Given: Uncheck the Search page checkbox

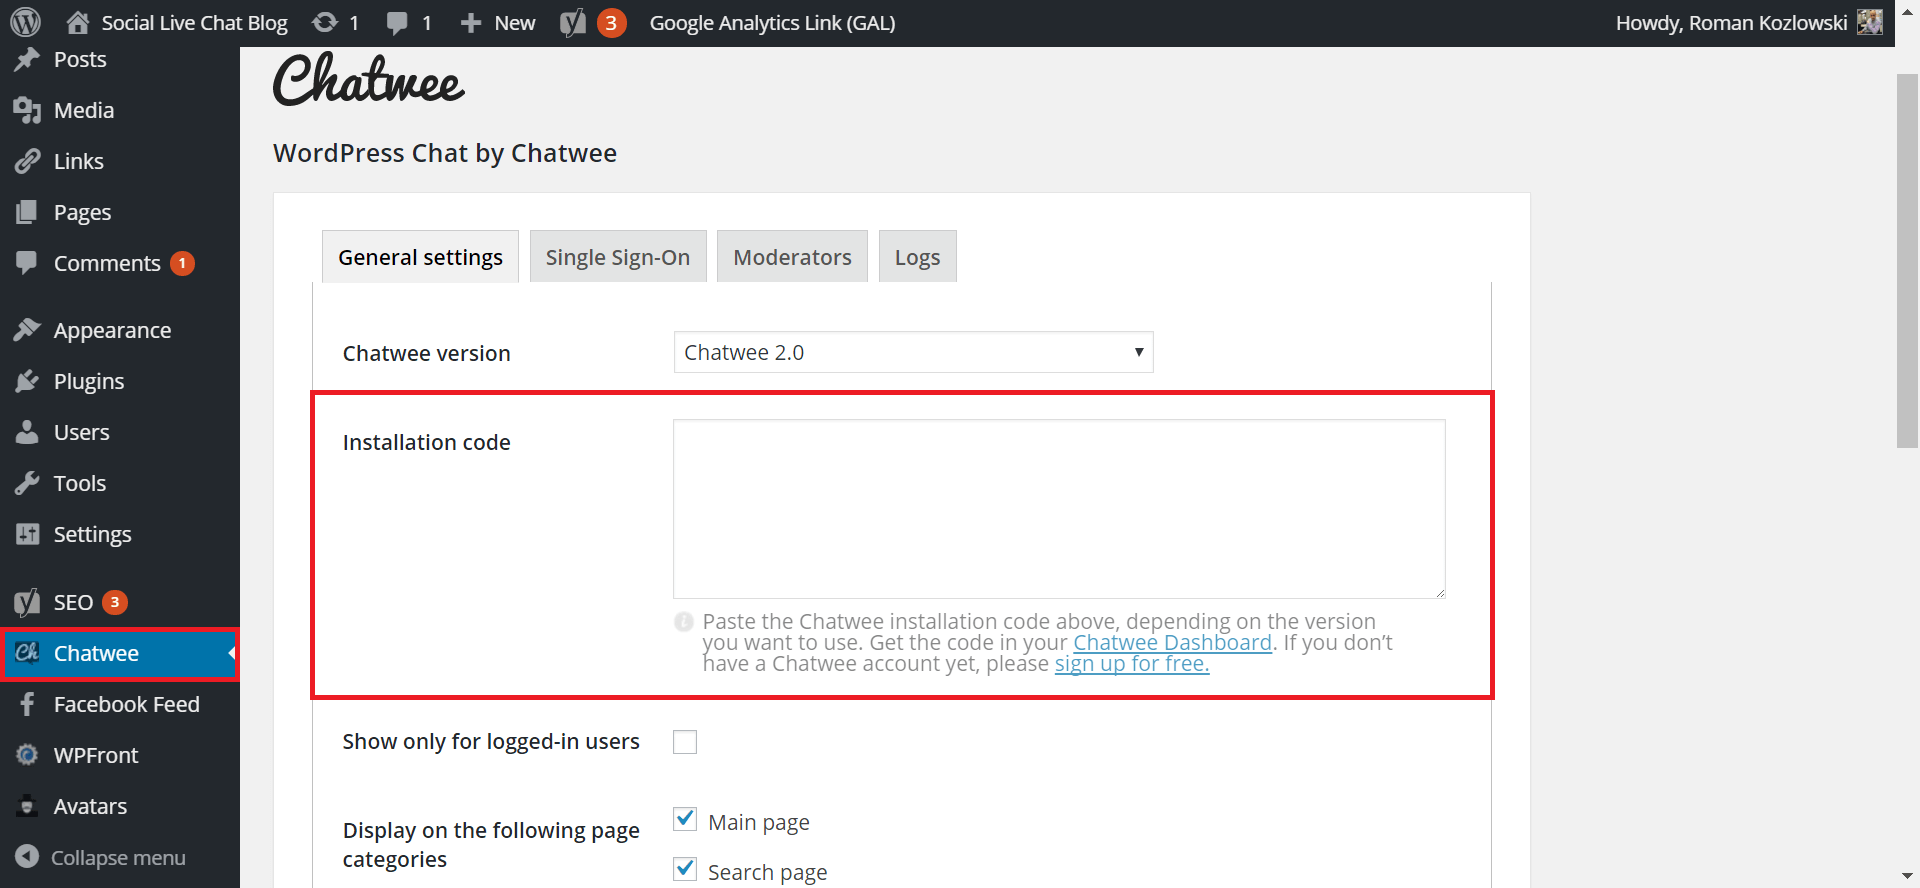Looking at the screenshot, I should [x=685, y=869].
